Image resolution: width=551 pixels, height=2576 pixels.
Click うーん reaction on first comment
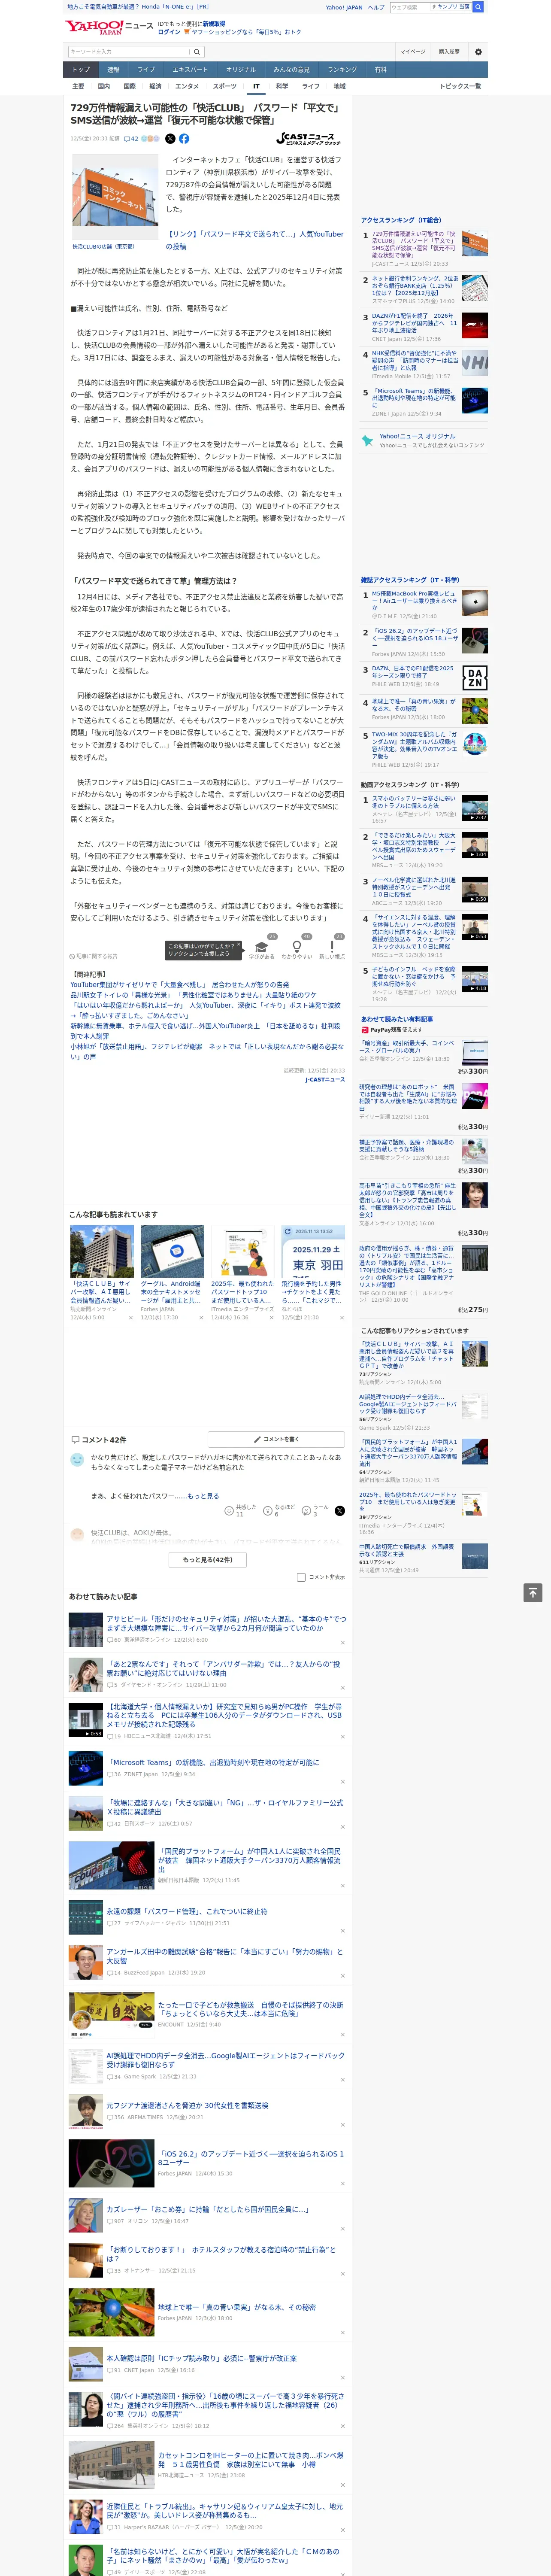(x=316, y=1510)
